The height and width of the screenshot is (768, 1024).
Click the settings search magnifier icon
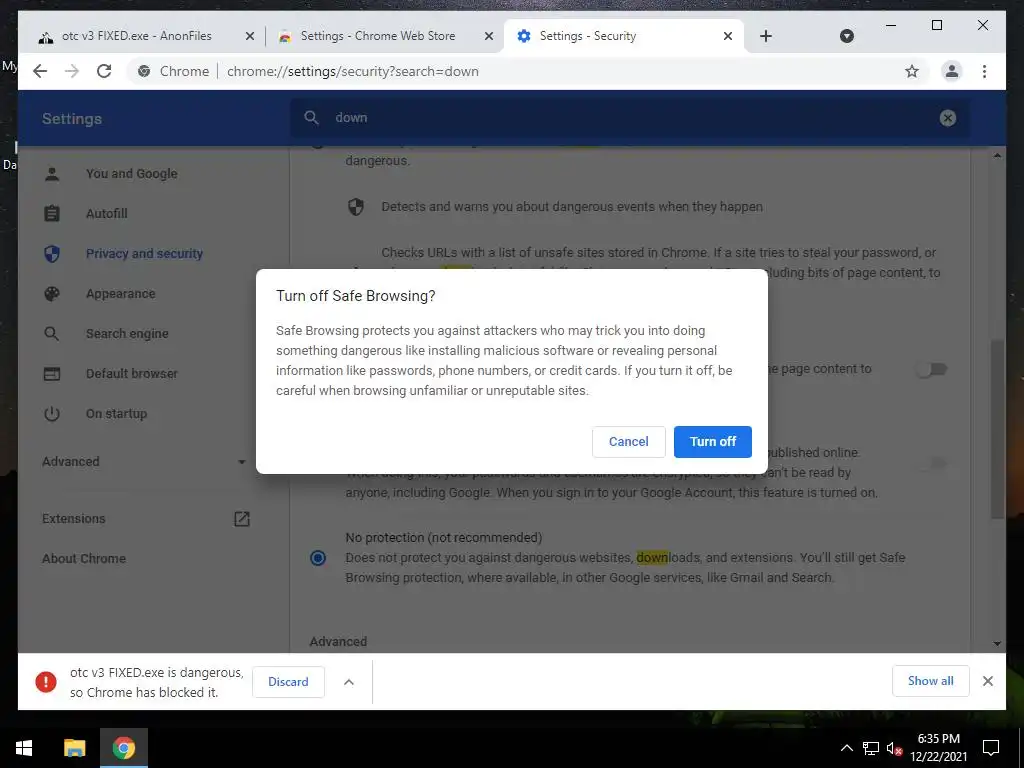click(x=312, y=118)
